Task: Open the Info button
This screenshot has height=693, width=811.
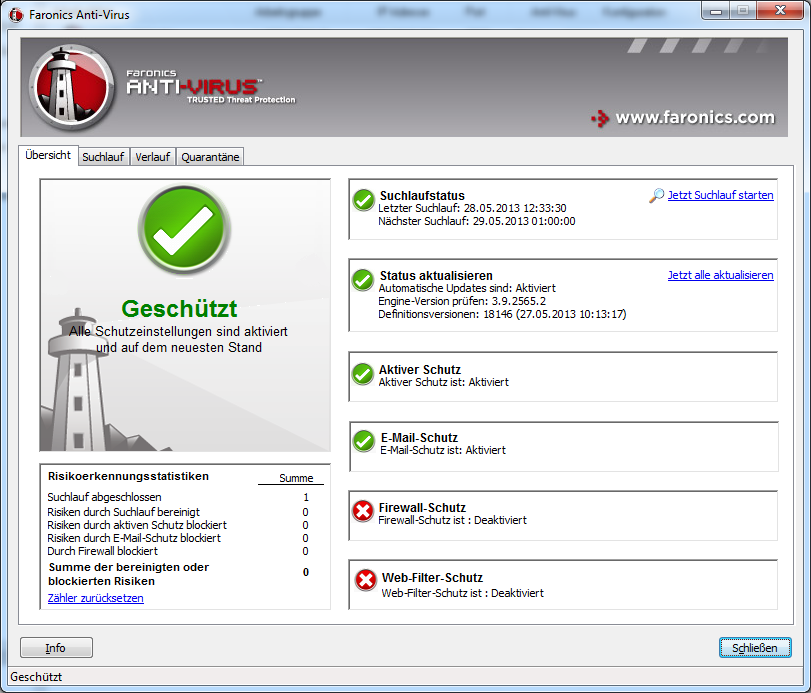Action: (x=56, y=647)
